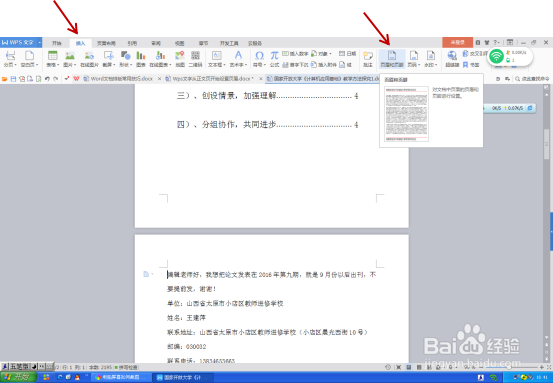
Task: Close the Wps文字从正文页开始设置页眉.docx tab
Action: coord(261,79)
